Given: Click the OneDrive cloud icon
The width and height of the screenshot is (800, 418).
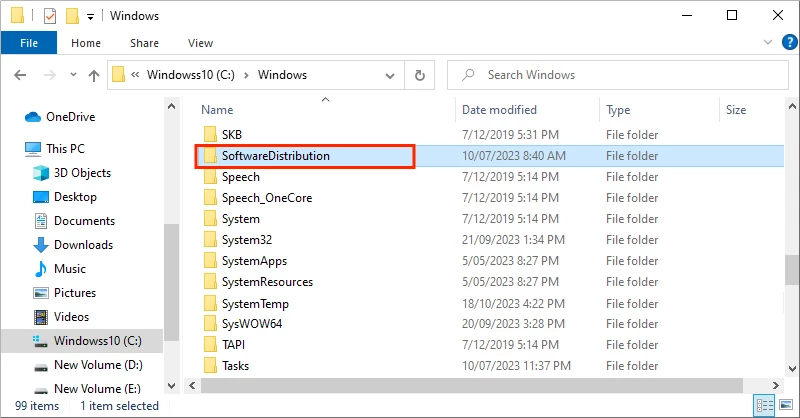Looking at the screenshot, I should [33, 117].
